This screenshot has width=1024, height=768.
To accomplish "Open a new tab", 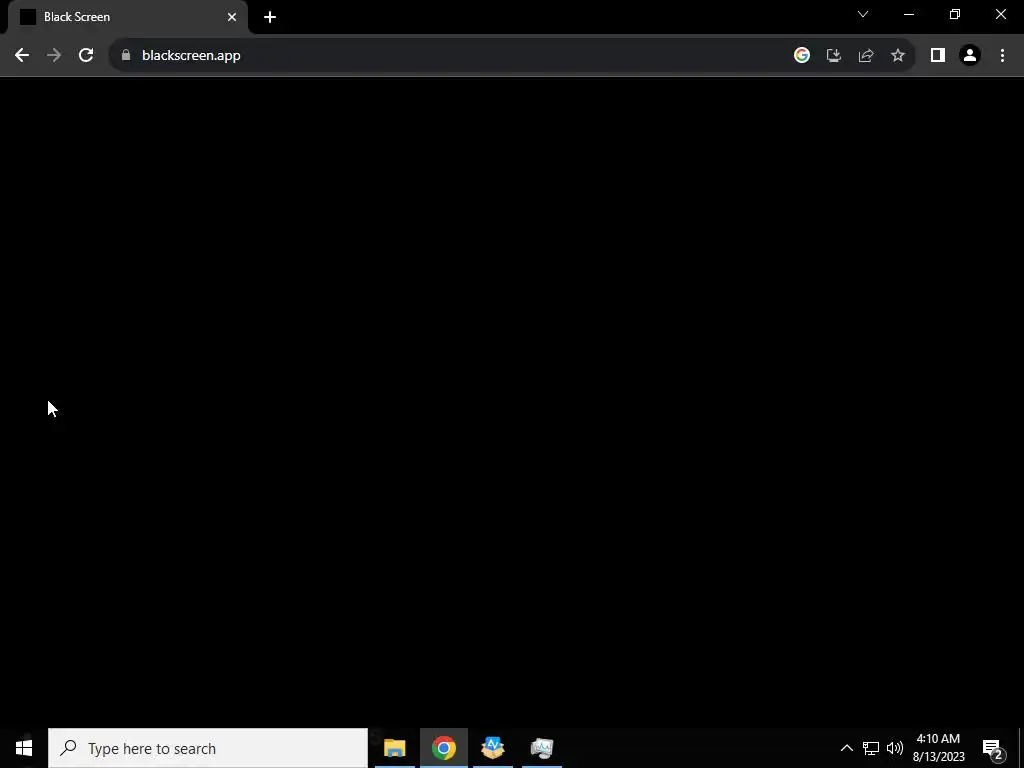I will pos(270,17).
